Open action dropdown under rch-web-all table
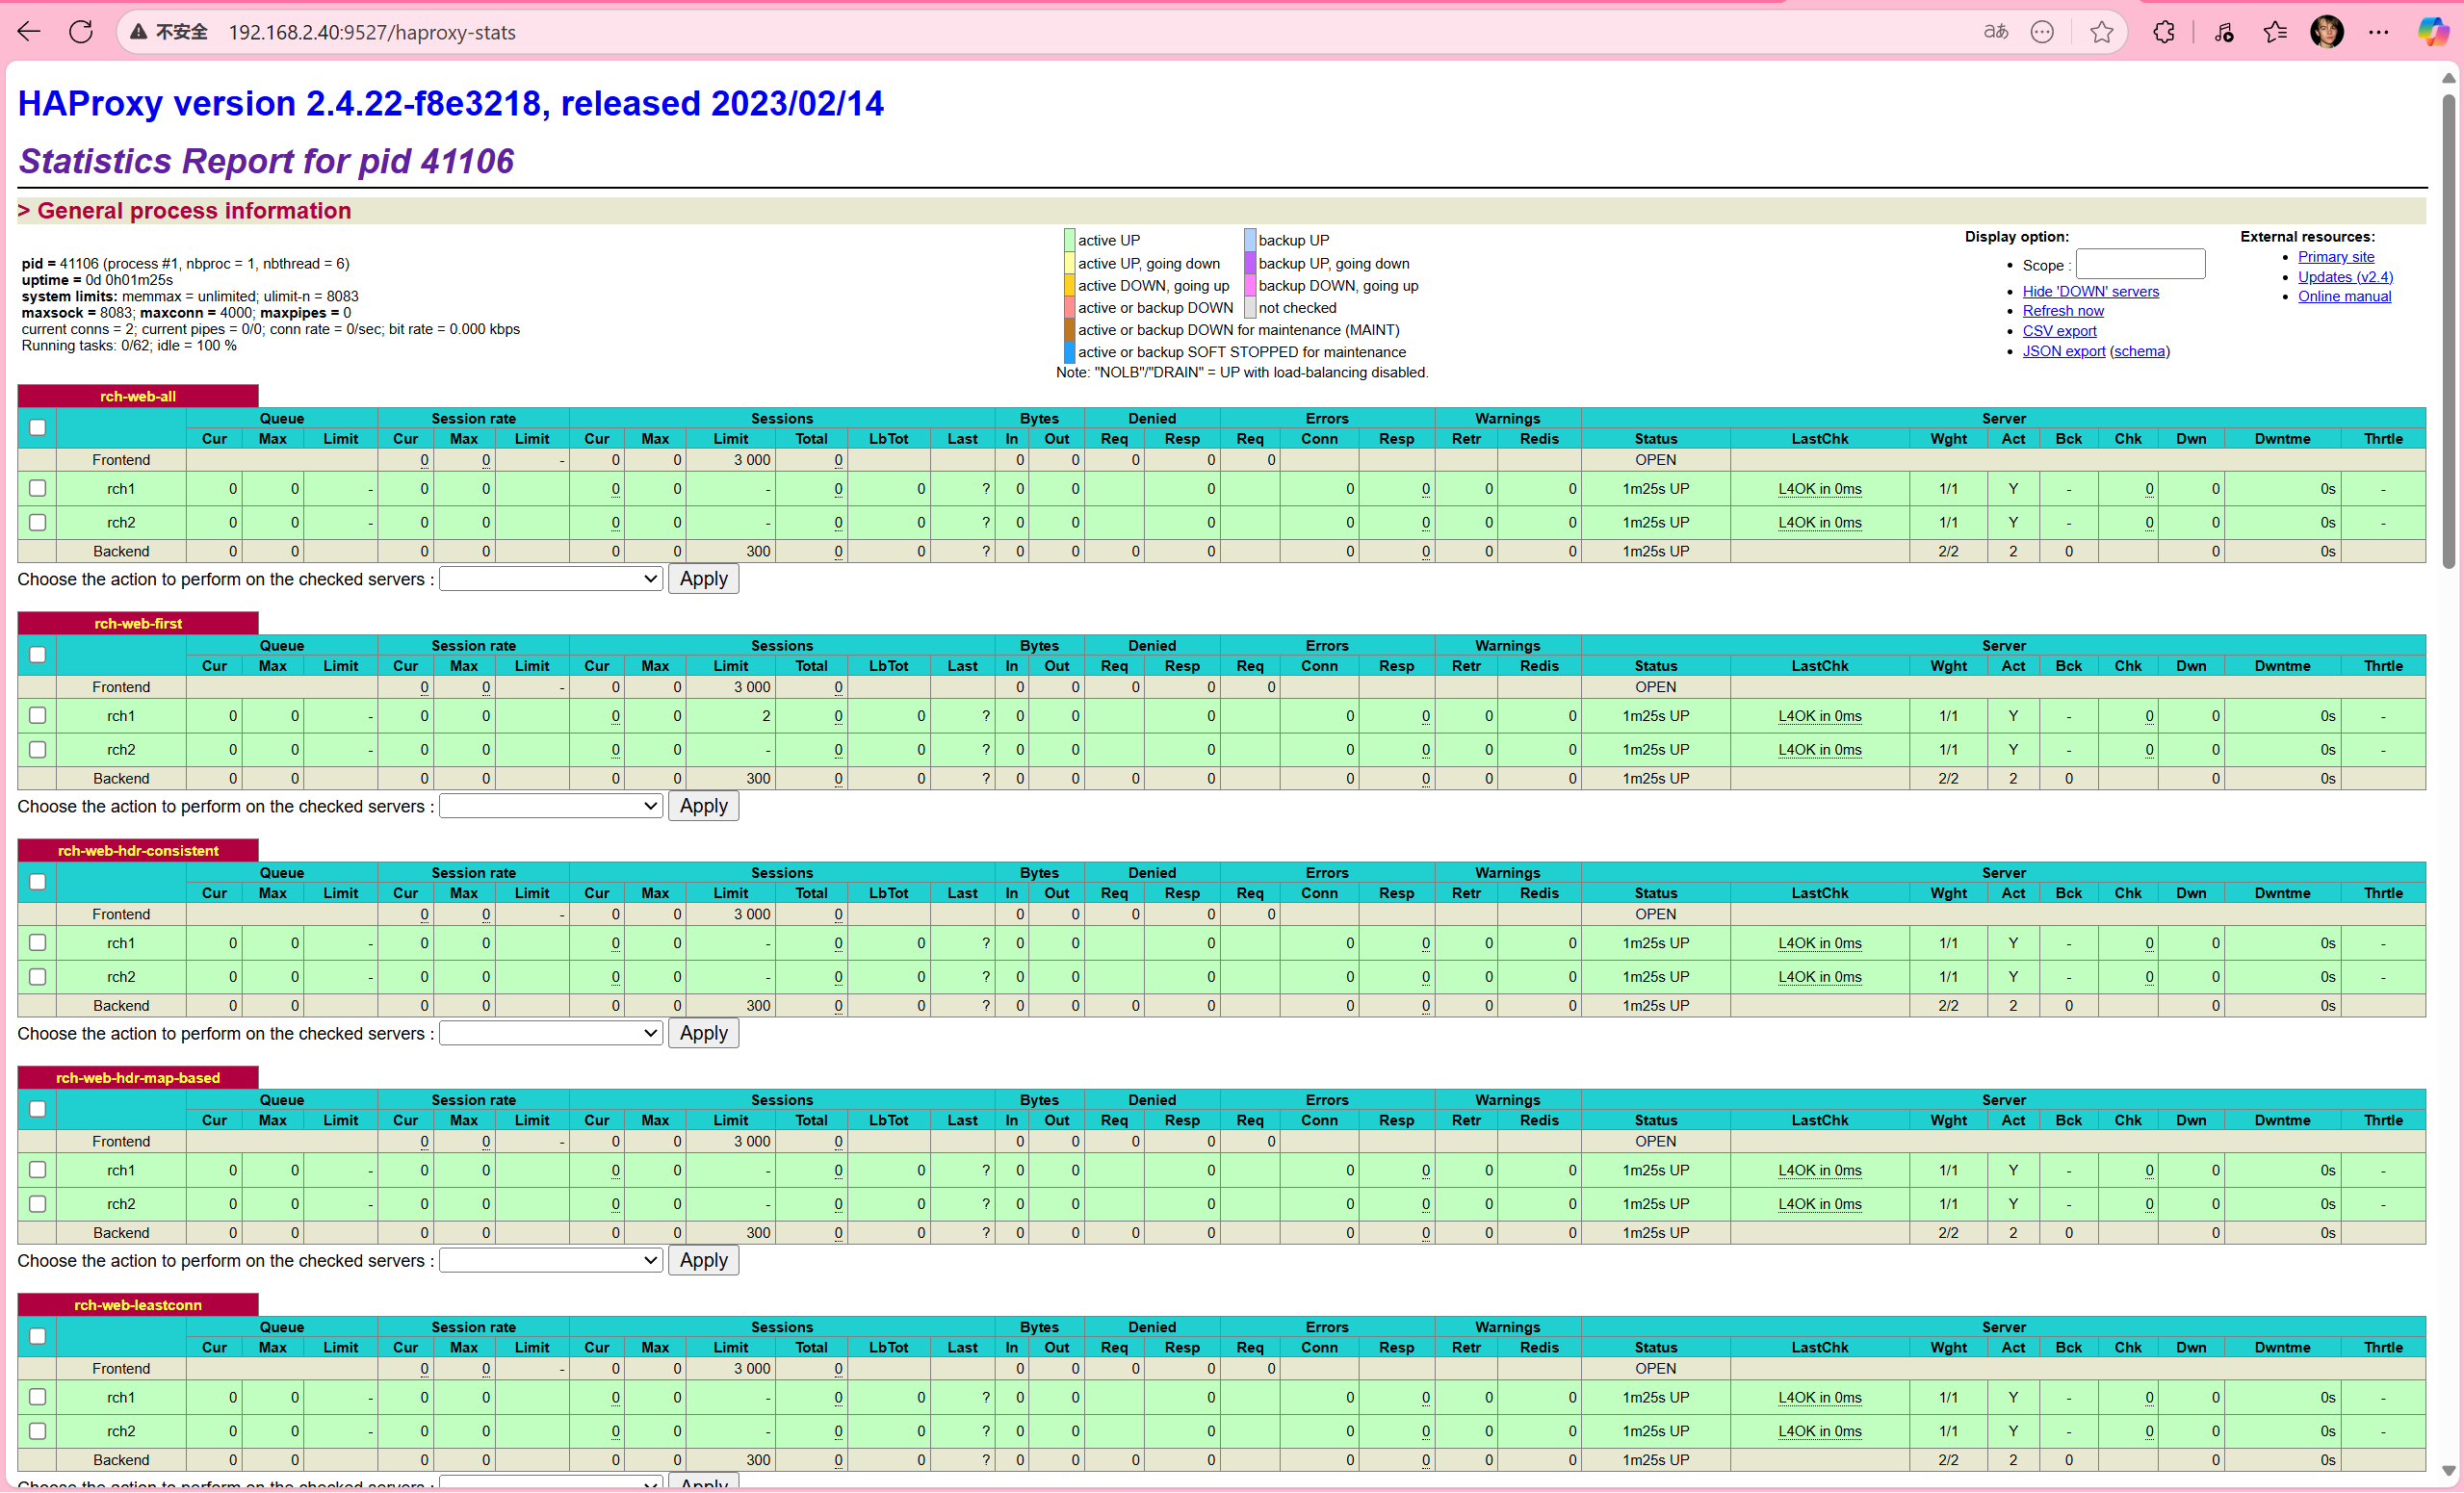The height and width of the screenshot is (1493, 2464). (x=551, y=579)
